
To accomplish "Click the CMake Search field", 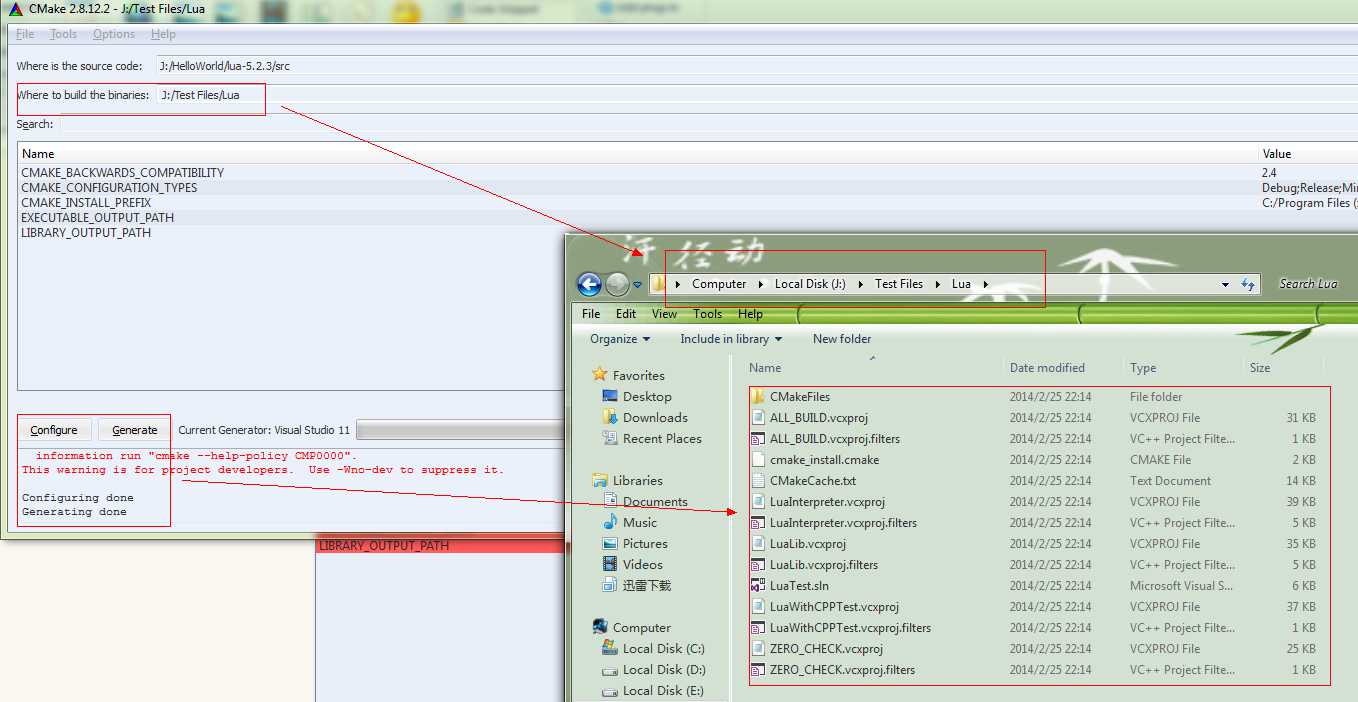I will pyautogui.click(x=708, y=124).
